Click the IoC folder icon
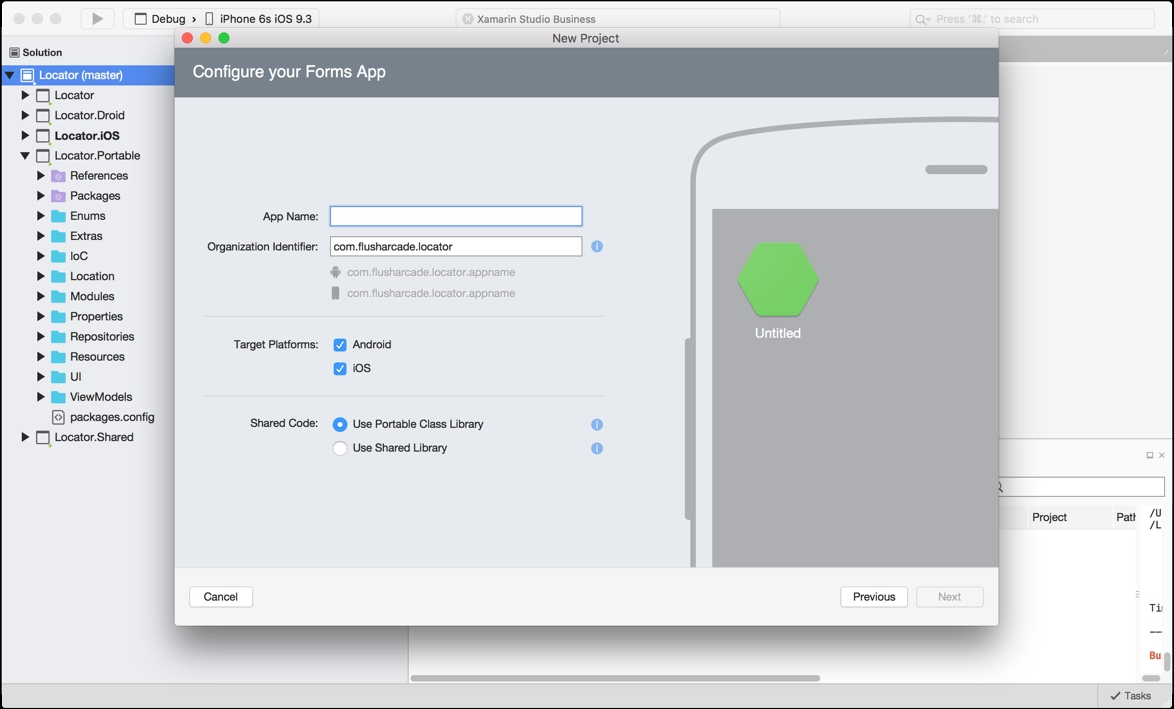The height and width of the screenshot is (709, 1174). click(x=58, y=257)
